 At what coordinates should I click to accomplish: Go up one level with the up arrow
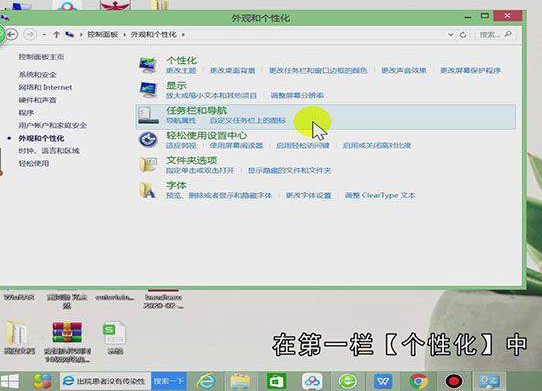click(57, 35)
